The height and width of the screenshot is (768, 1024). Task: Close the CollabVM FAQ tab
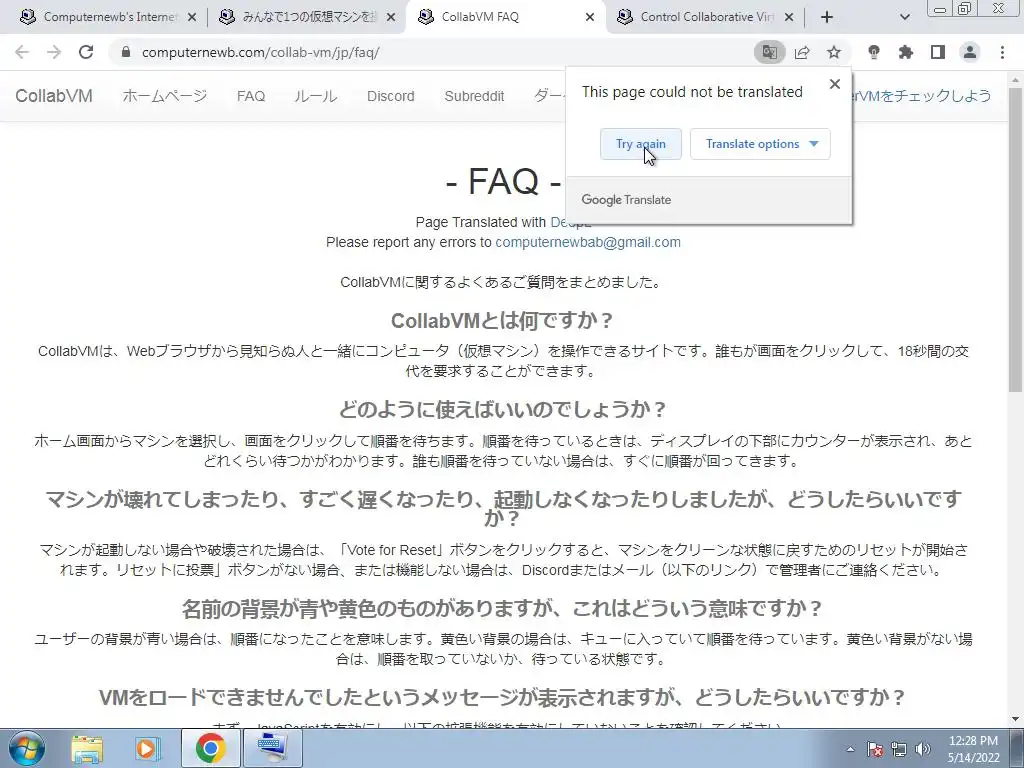point(590,17)
